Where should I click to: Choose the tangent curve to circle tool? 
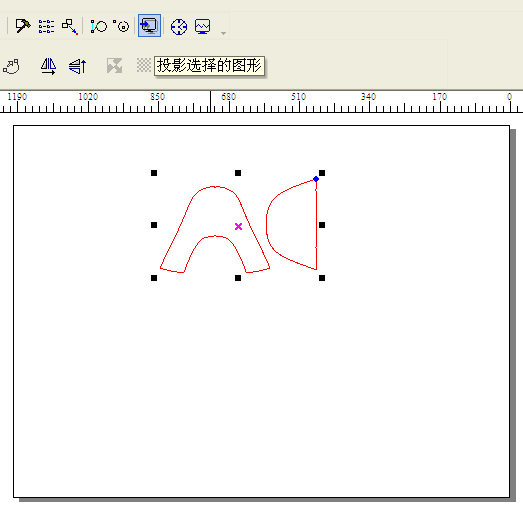[98, 26]
